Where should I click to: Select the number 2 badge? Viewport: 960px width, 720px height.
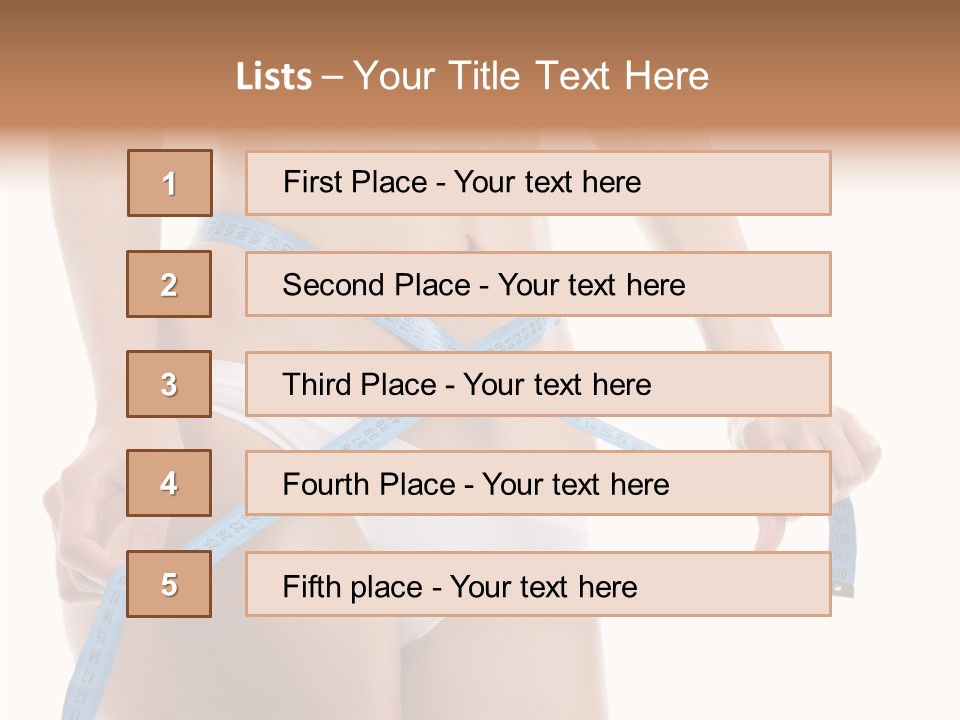pyautogui.click(x=170, y=284)
